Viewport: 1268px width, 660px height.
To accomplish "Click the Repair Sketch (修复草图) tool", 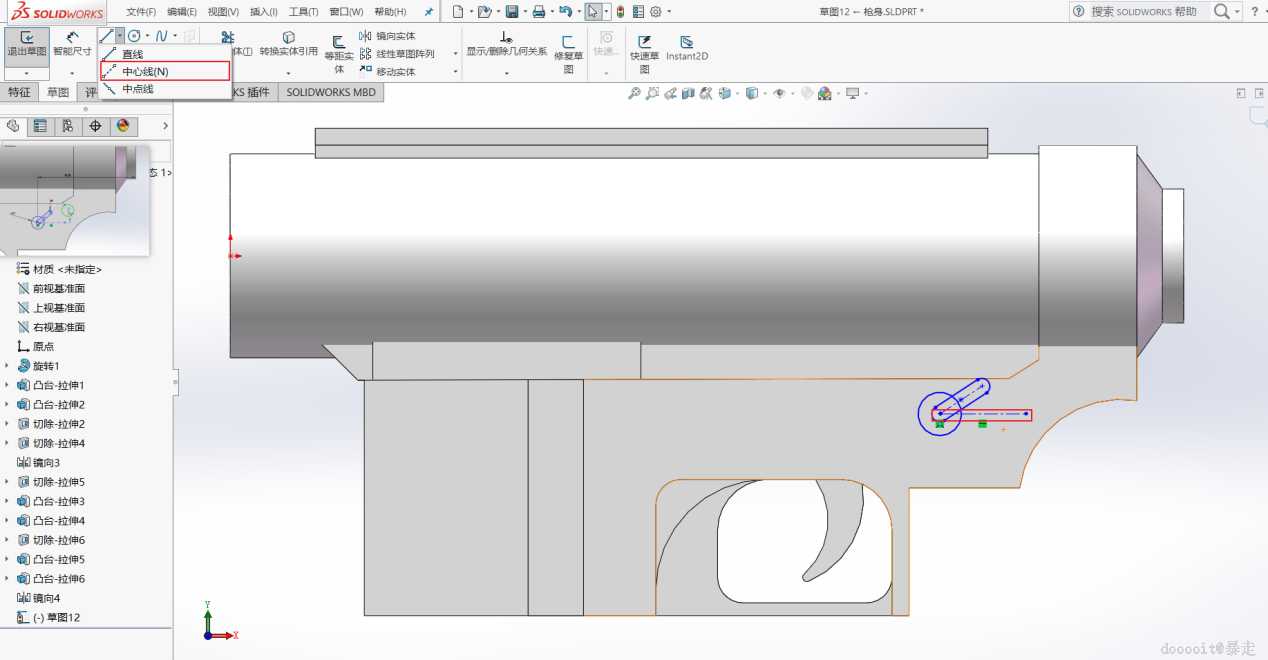I will (x=568, y=50).
